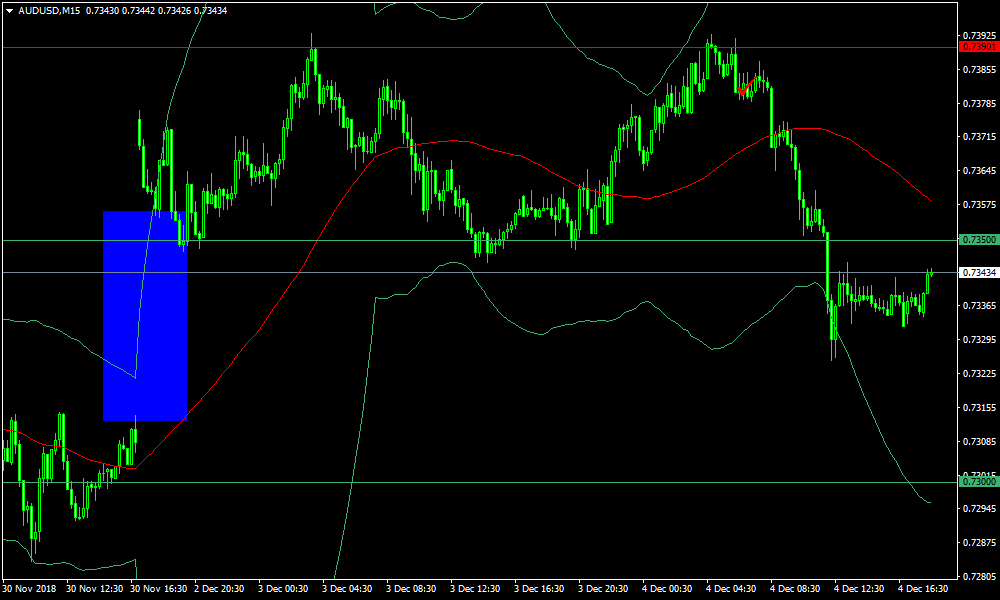Screen dimensions: 1000x600
Task: Click the 0.72875 price axis value
Action: [x=980, y=542]
